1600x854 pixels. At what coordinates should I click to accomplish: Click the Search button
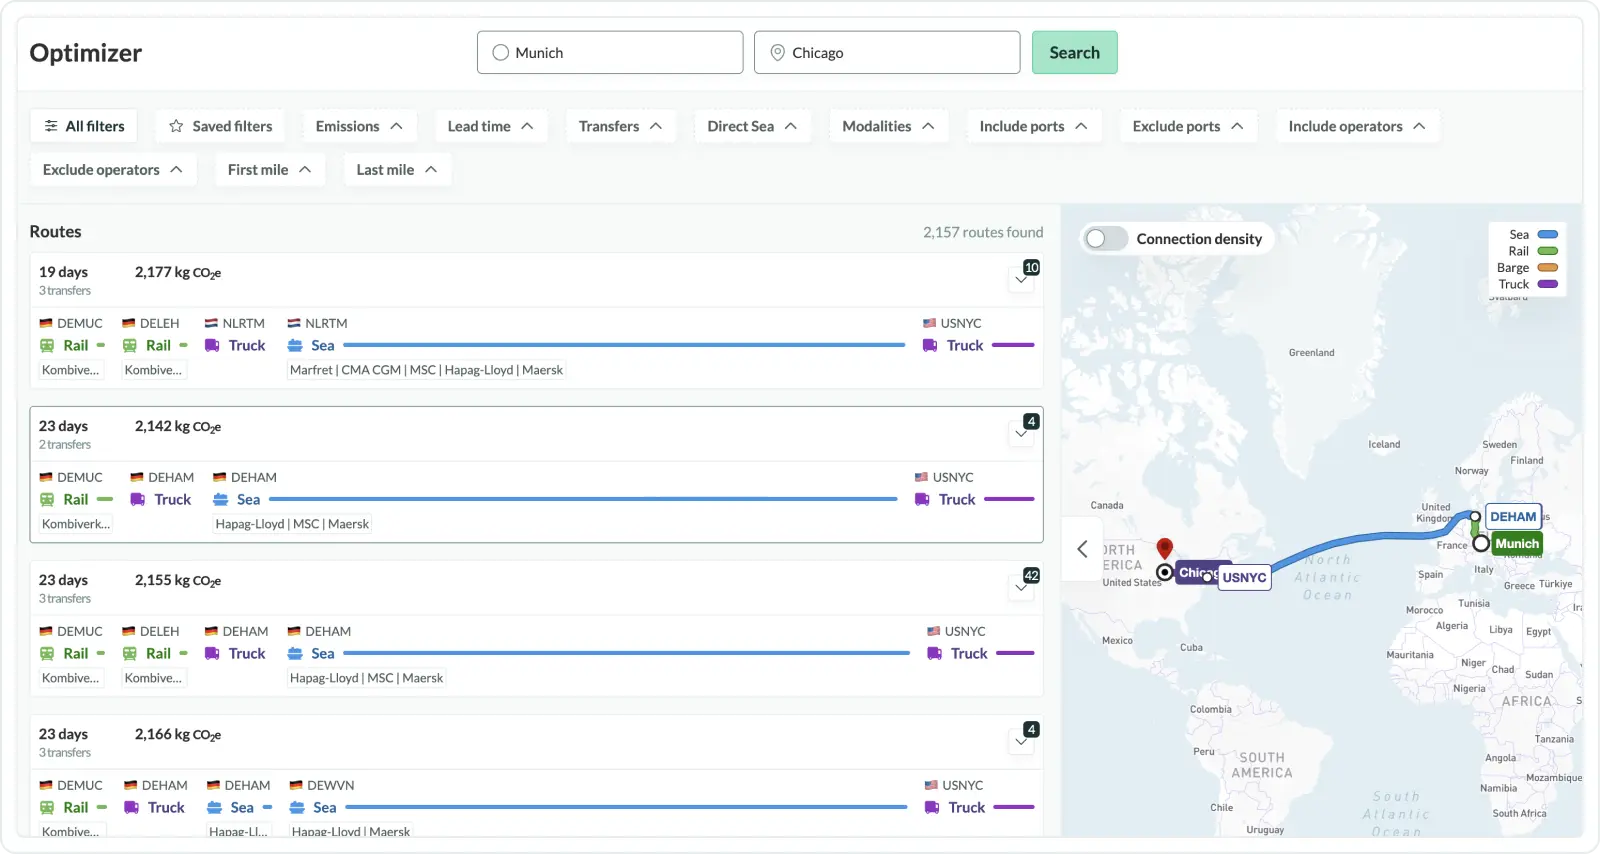pyautogui.click(x=1074, y=53)
